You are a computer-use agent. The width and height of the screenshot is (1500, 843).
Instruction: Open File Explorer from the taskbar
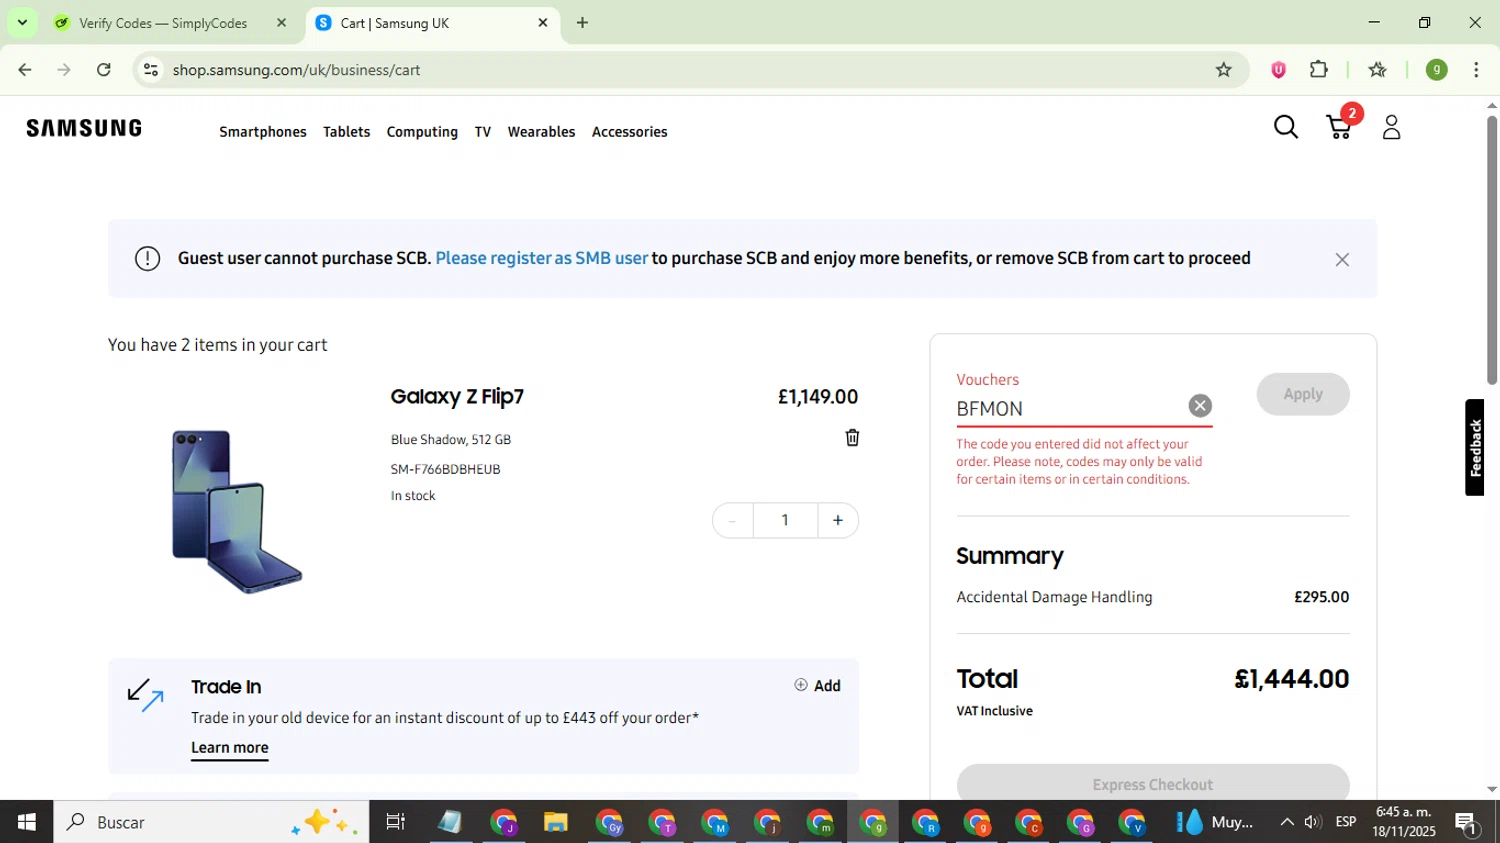[x=555, y=822]
